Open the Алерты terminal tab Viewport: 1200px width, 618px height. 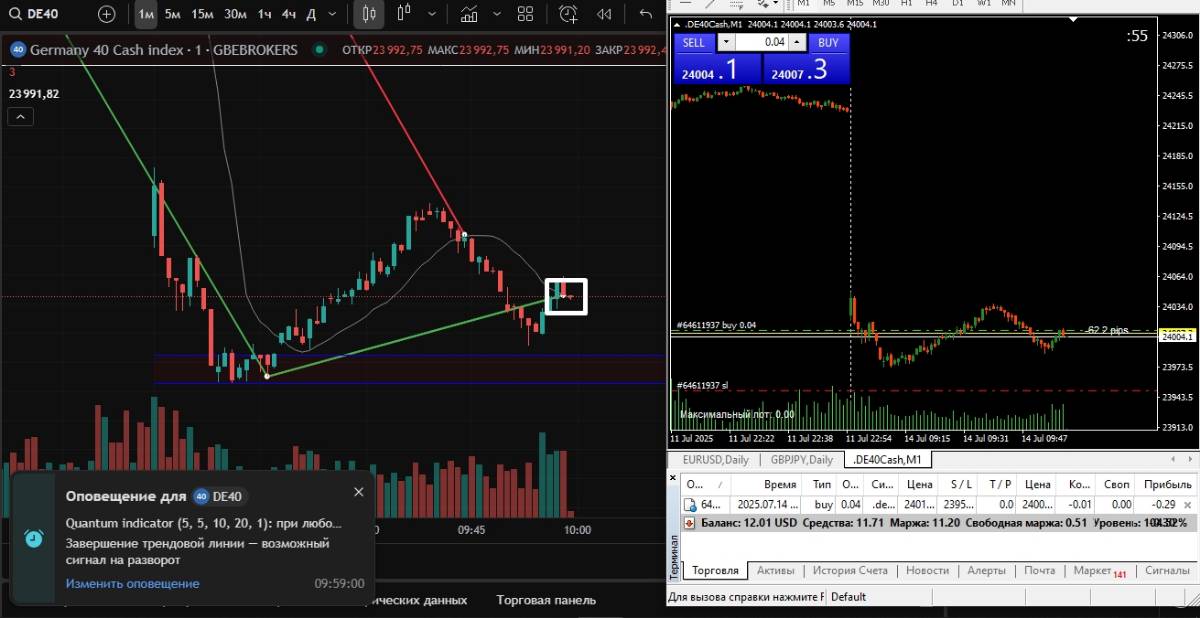[986, 571]
